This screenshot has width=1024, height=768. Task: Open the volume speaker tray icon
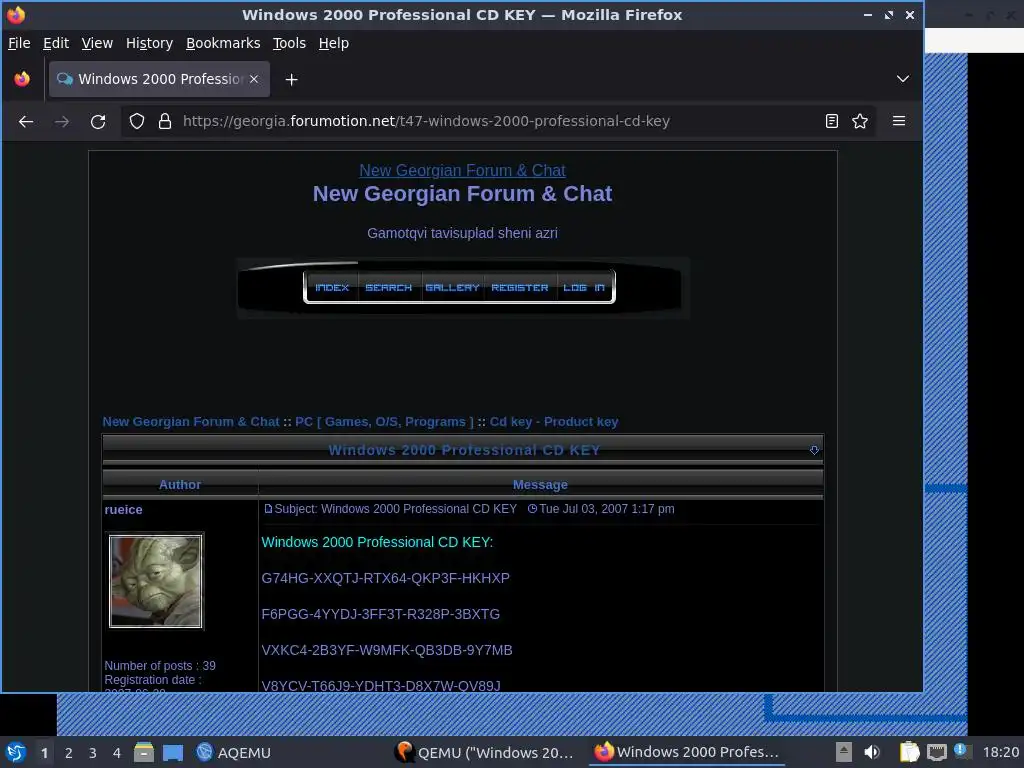[872, 752]
